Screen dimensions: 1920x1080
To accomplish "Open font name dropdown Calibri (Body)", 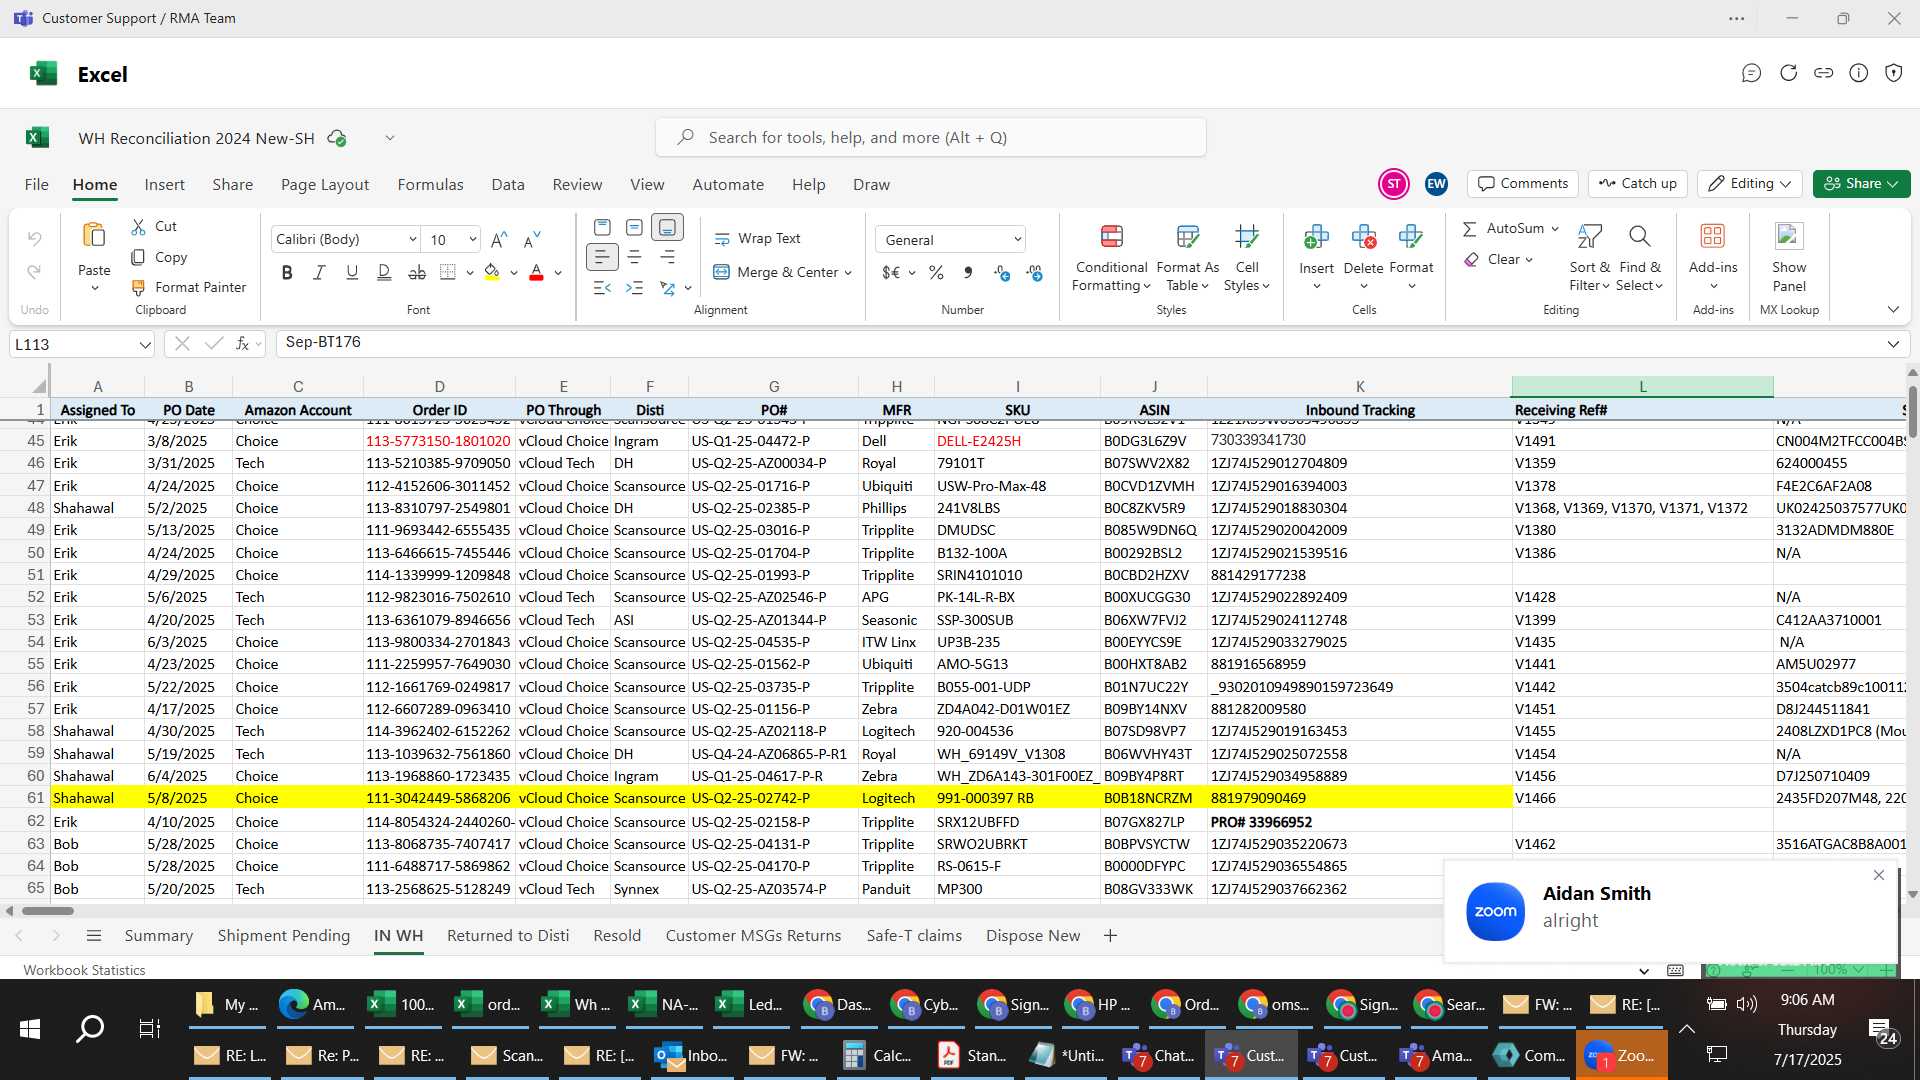I will 412,239.
